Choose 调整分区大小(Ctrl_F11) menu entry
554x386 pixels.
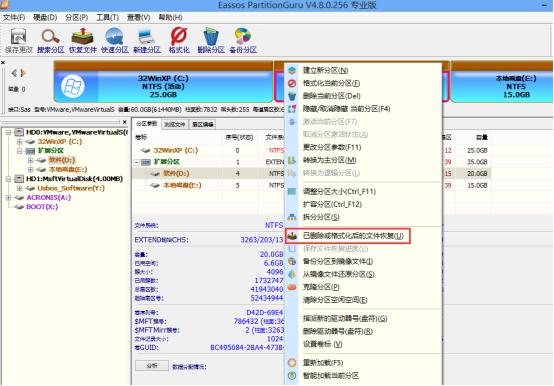tap(363, 191)
